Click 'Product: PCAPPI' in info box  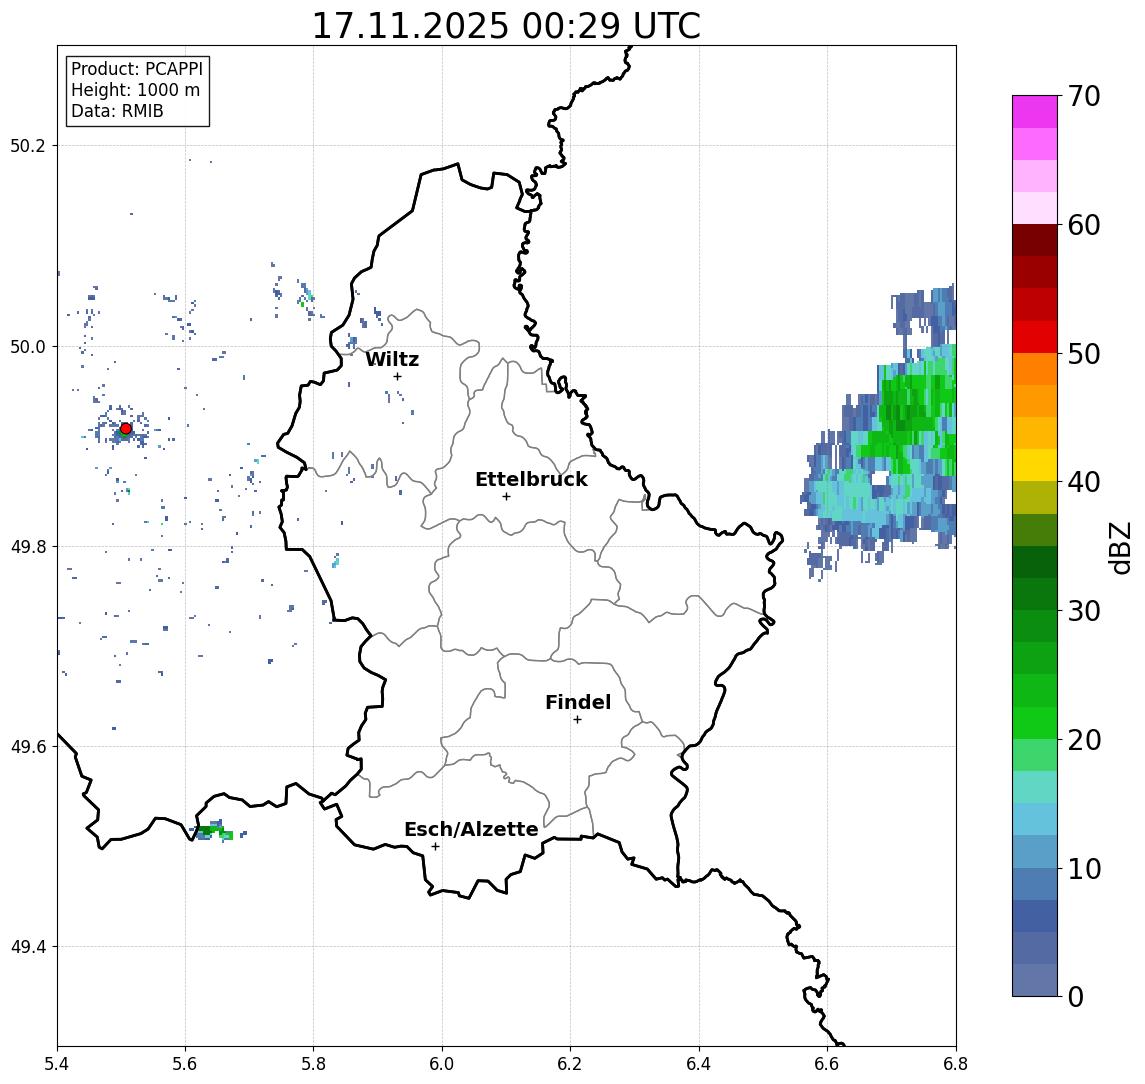coord(137,69)
